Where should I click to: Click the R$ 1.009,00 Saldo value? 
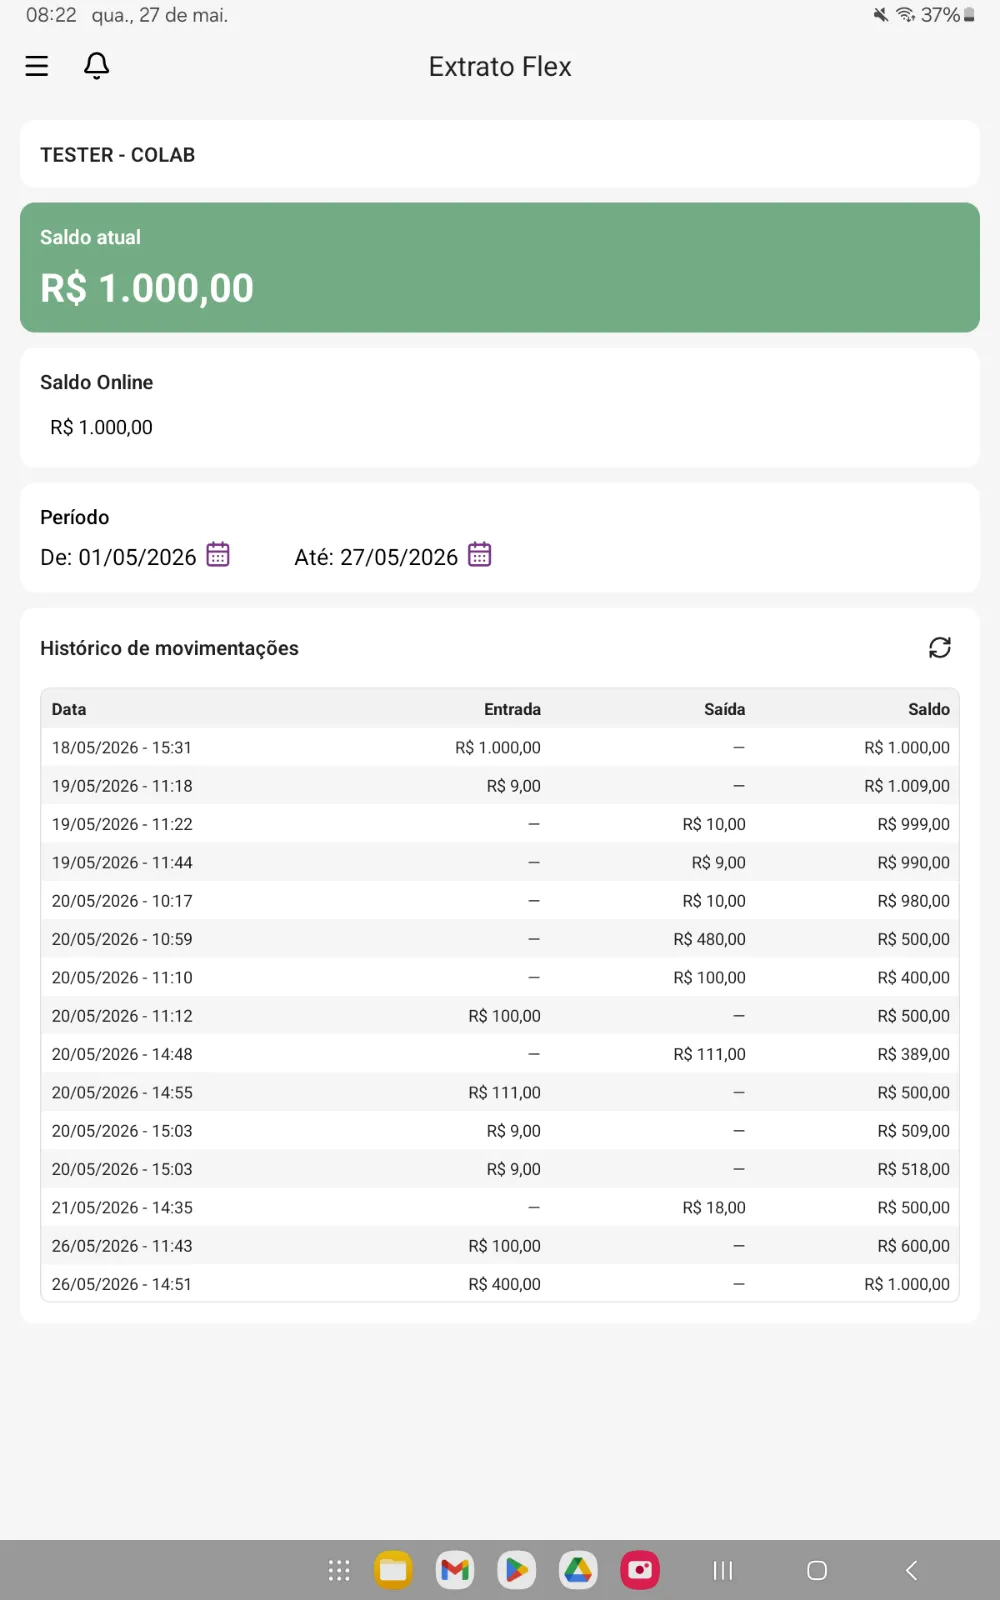(907, 786)
